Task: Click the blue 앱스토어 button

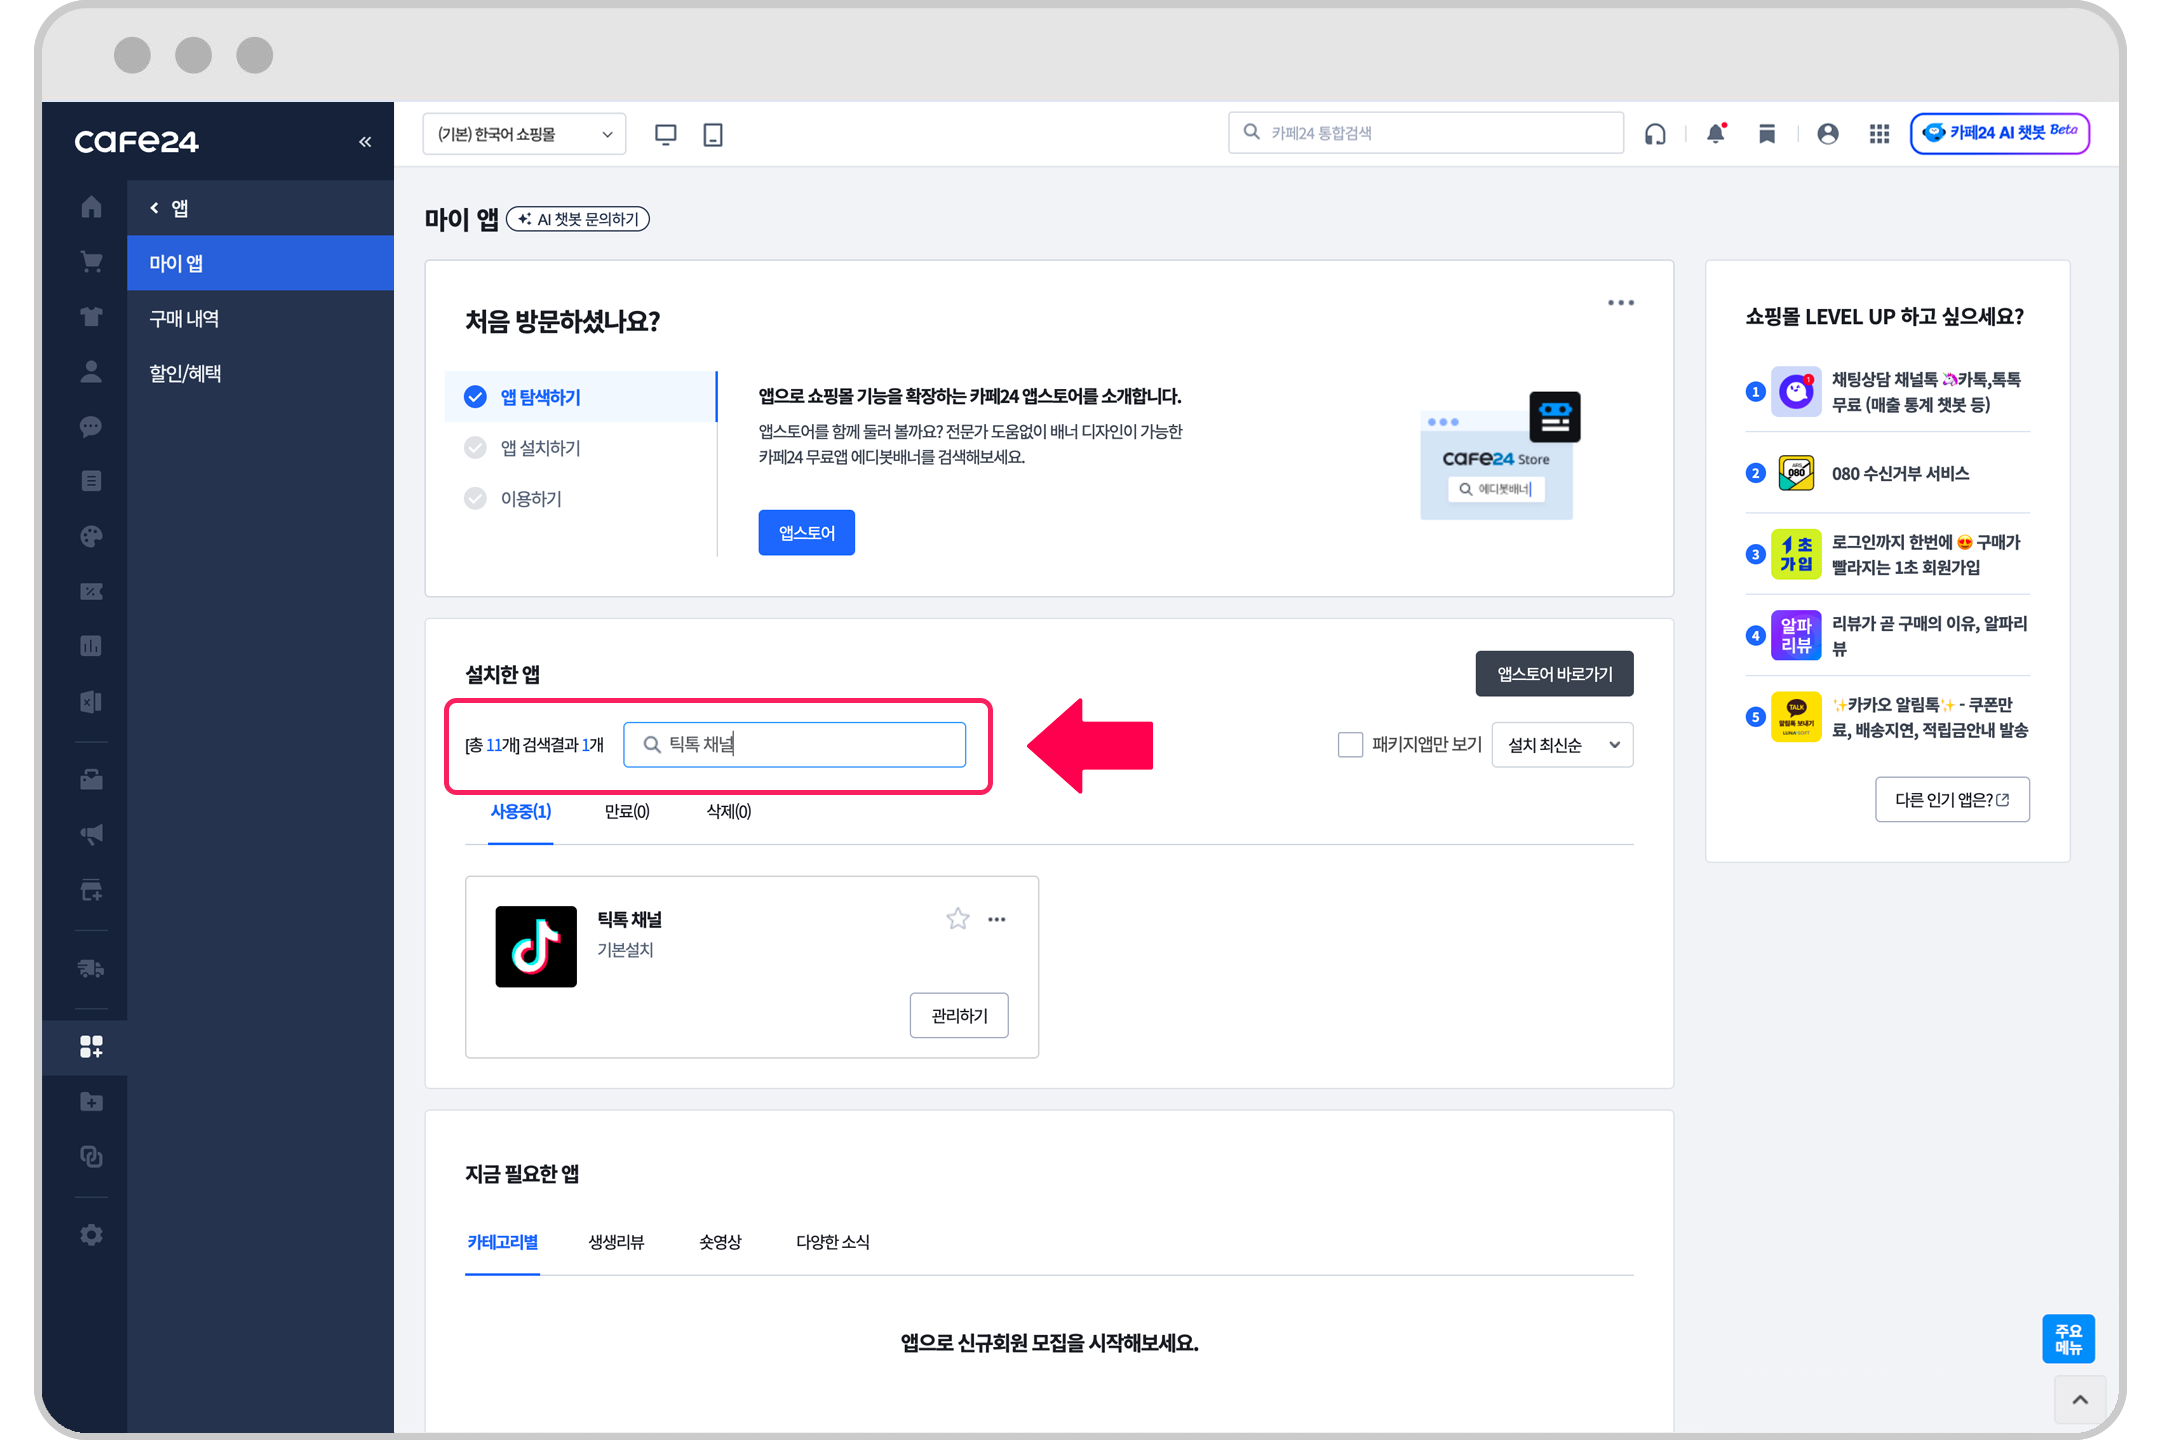Action: coord(806,532)
